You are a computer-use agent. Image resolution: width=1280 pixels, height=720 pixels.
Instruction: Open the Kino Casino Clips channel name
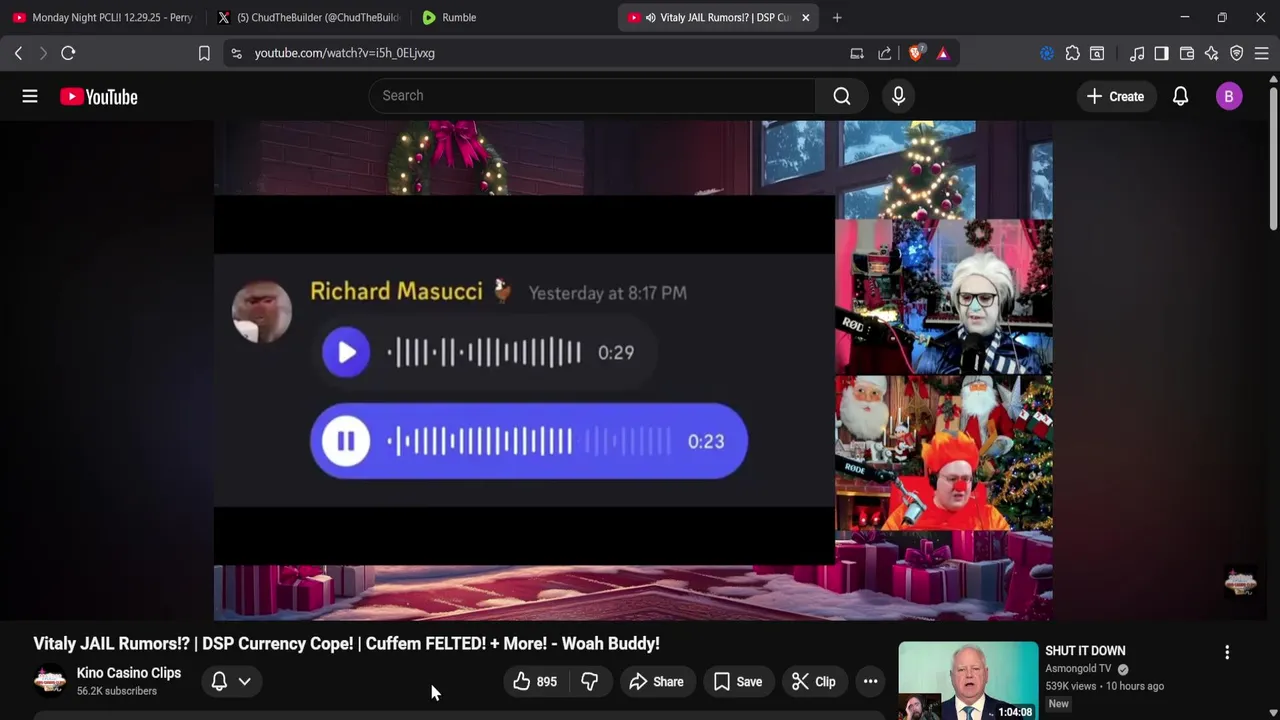tap(129, 673)
